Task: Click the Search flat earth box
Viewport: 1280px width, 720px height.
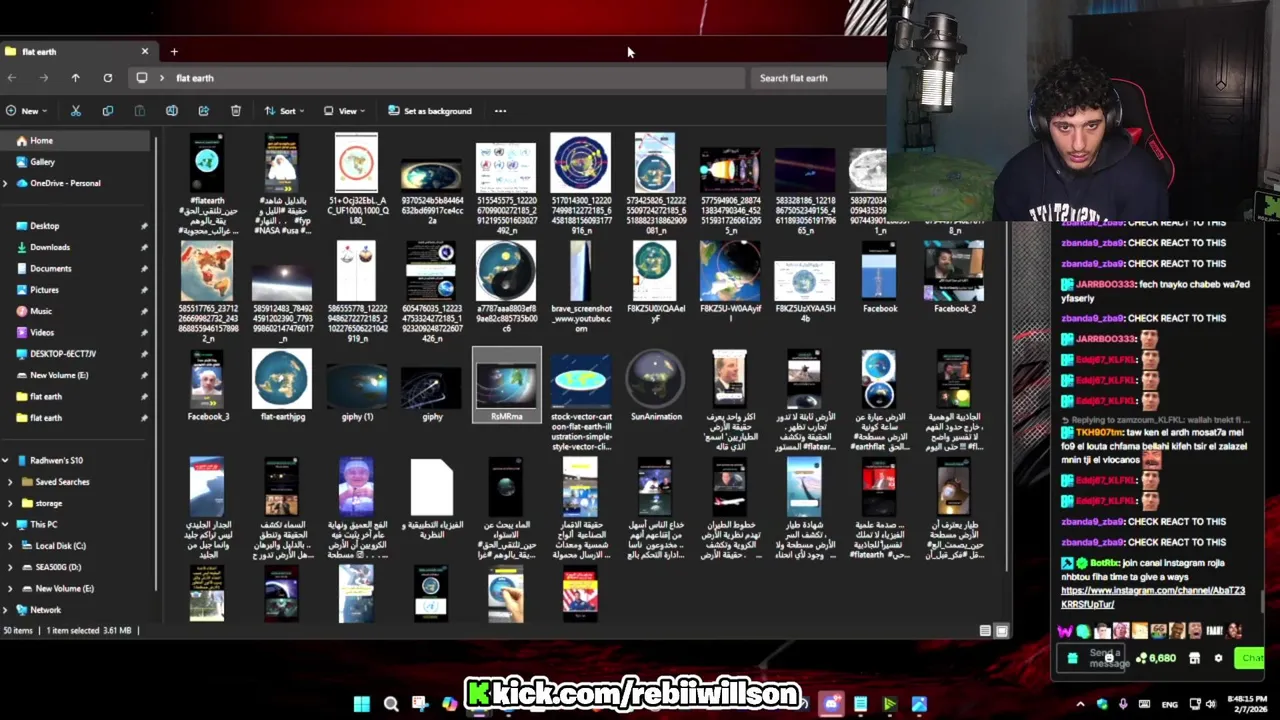Action: pos(817,78)
